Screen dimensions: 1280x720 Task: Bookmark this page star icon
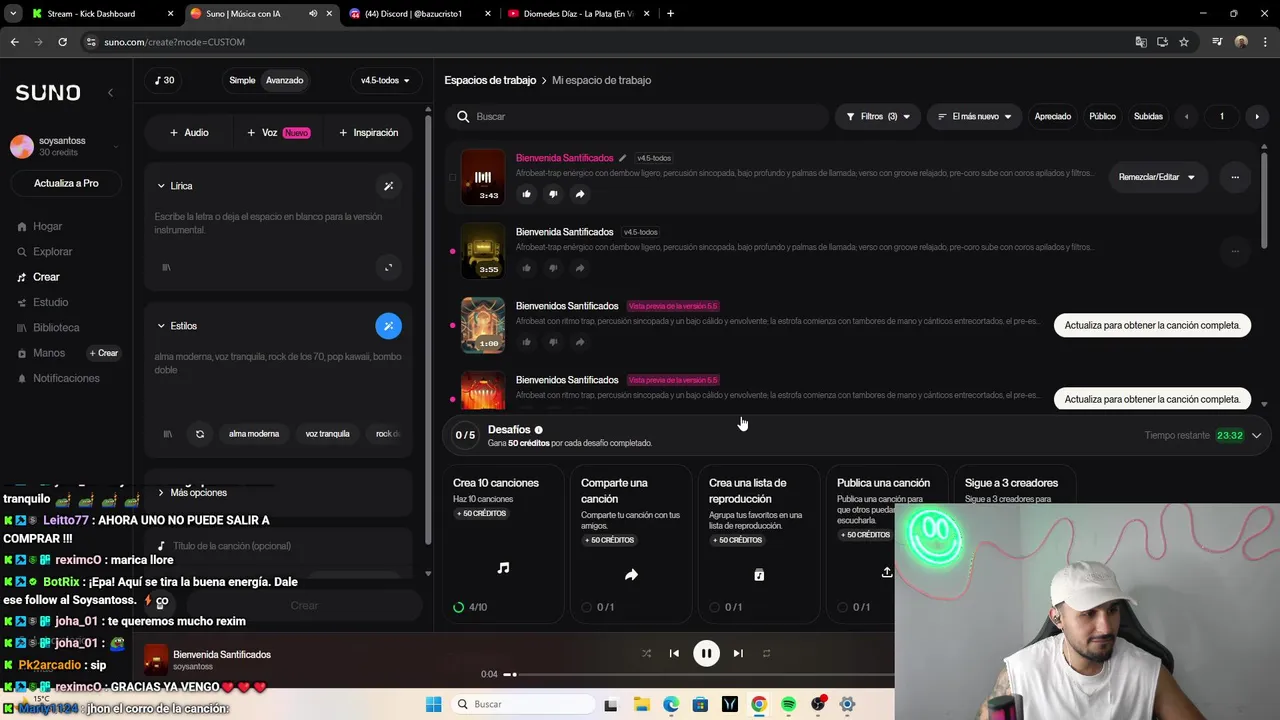(1184, 42)
